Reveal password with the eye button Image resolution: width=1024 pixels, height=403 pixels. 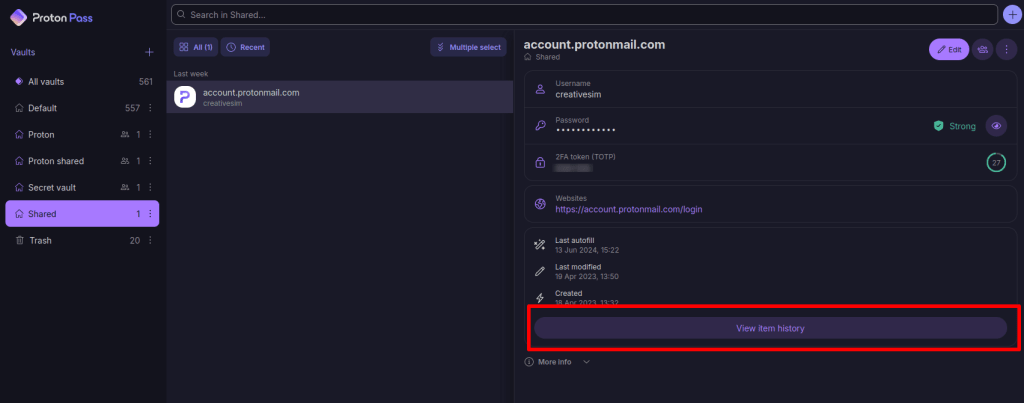(x=996, y=126)
